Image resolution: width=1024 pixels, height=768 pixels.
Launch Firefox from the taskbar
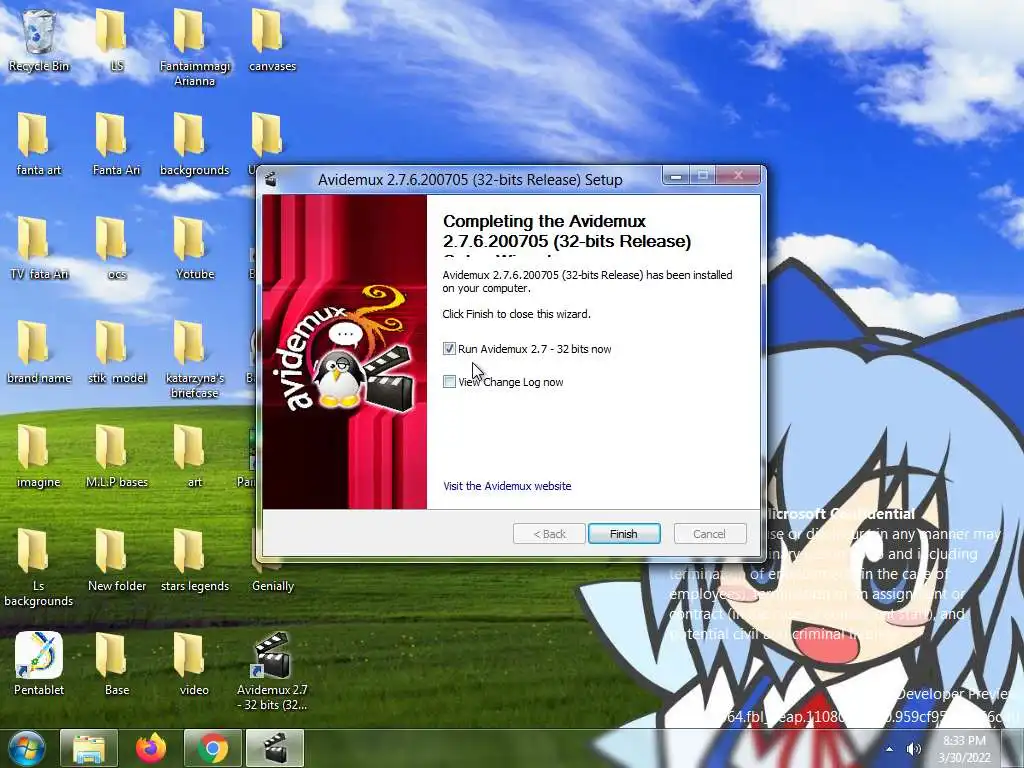click(151, 748)
